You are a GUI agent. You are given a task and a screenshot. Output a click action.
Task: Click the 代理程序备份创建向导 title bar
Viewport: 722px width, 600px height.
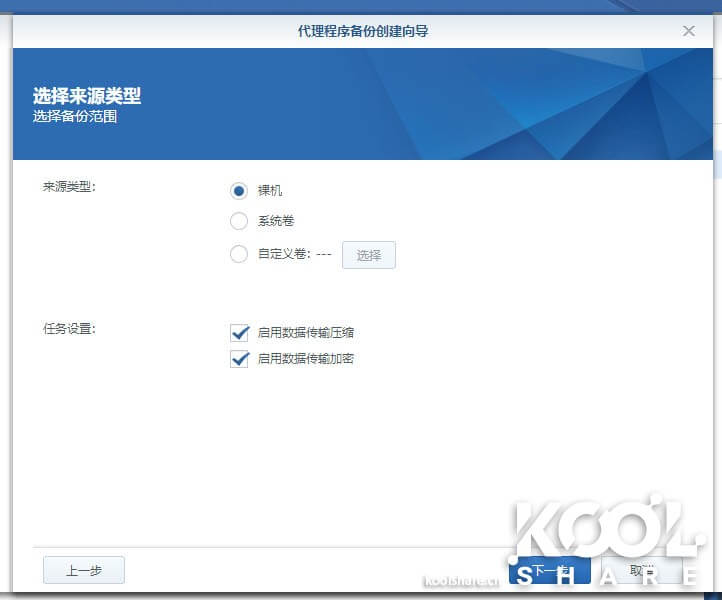pyautogui.click(x=363, y=31)
